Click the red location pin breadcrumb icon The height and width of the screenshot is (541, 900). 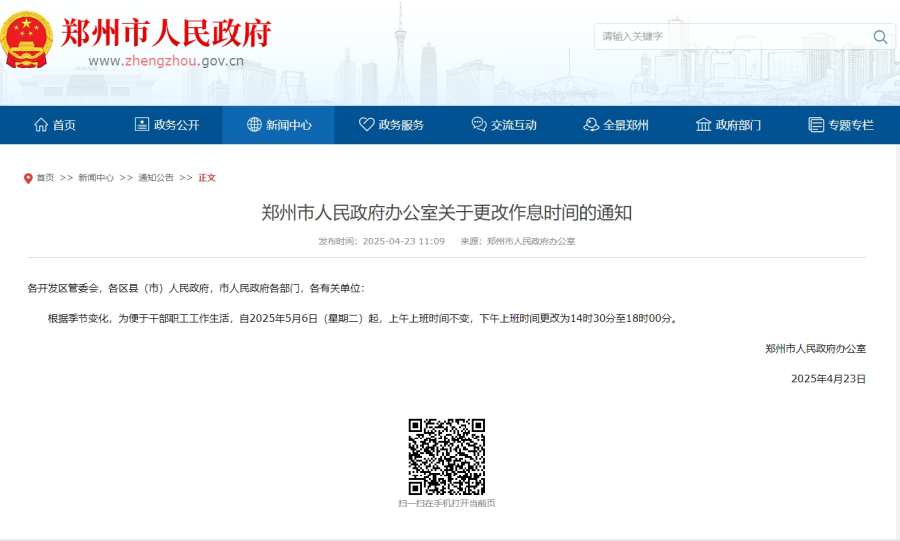[28, 178]
